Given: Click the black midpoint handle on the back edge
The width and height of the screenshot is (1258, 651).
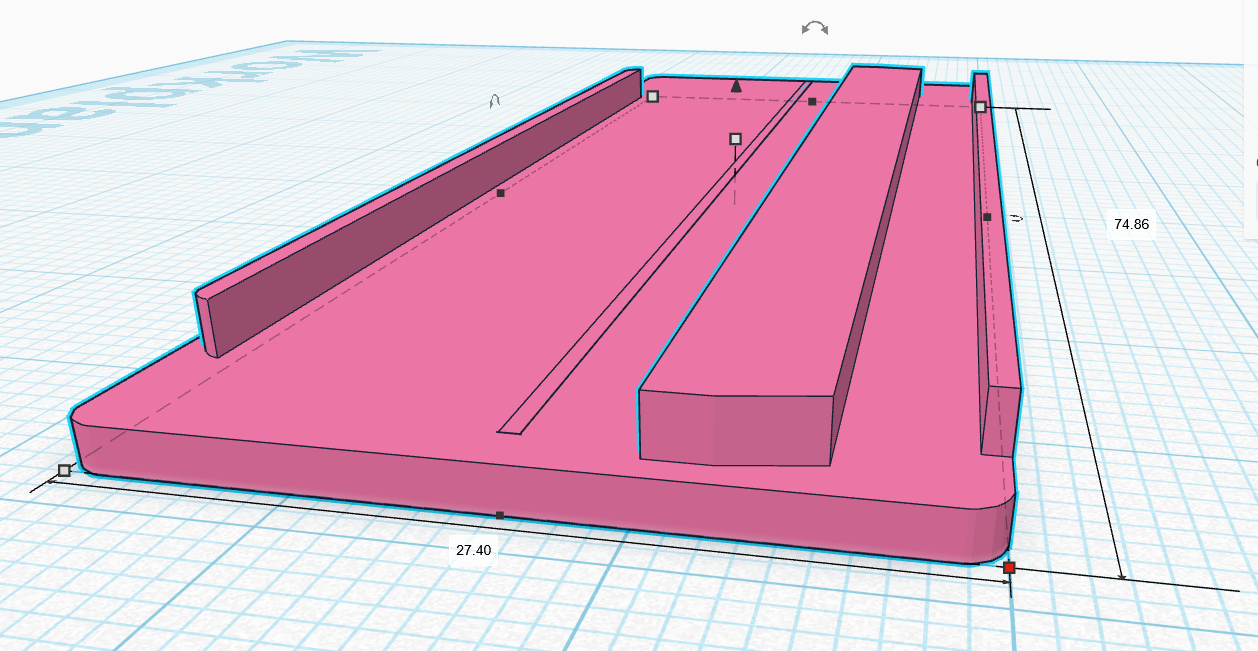Looking at the screenshot, I should pyautogui.click(x=812, y=102).
